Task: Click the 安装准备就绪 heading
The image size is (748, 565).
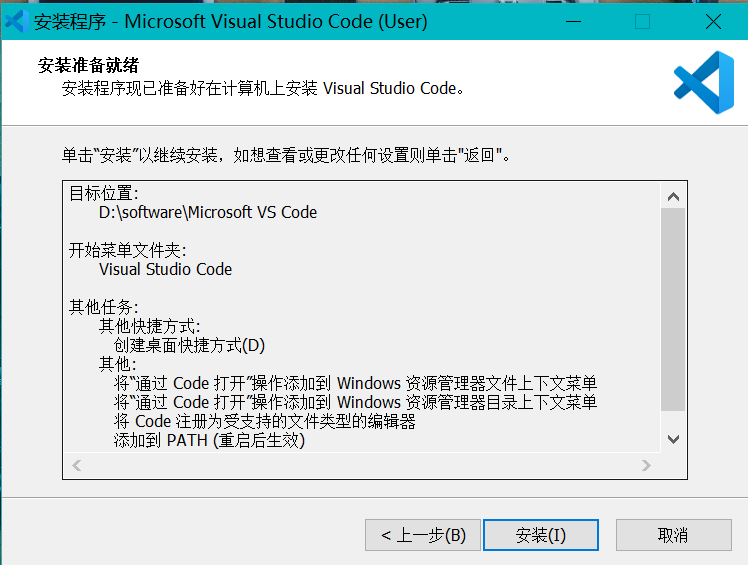Action: pos(89,65)
